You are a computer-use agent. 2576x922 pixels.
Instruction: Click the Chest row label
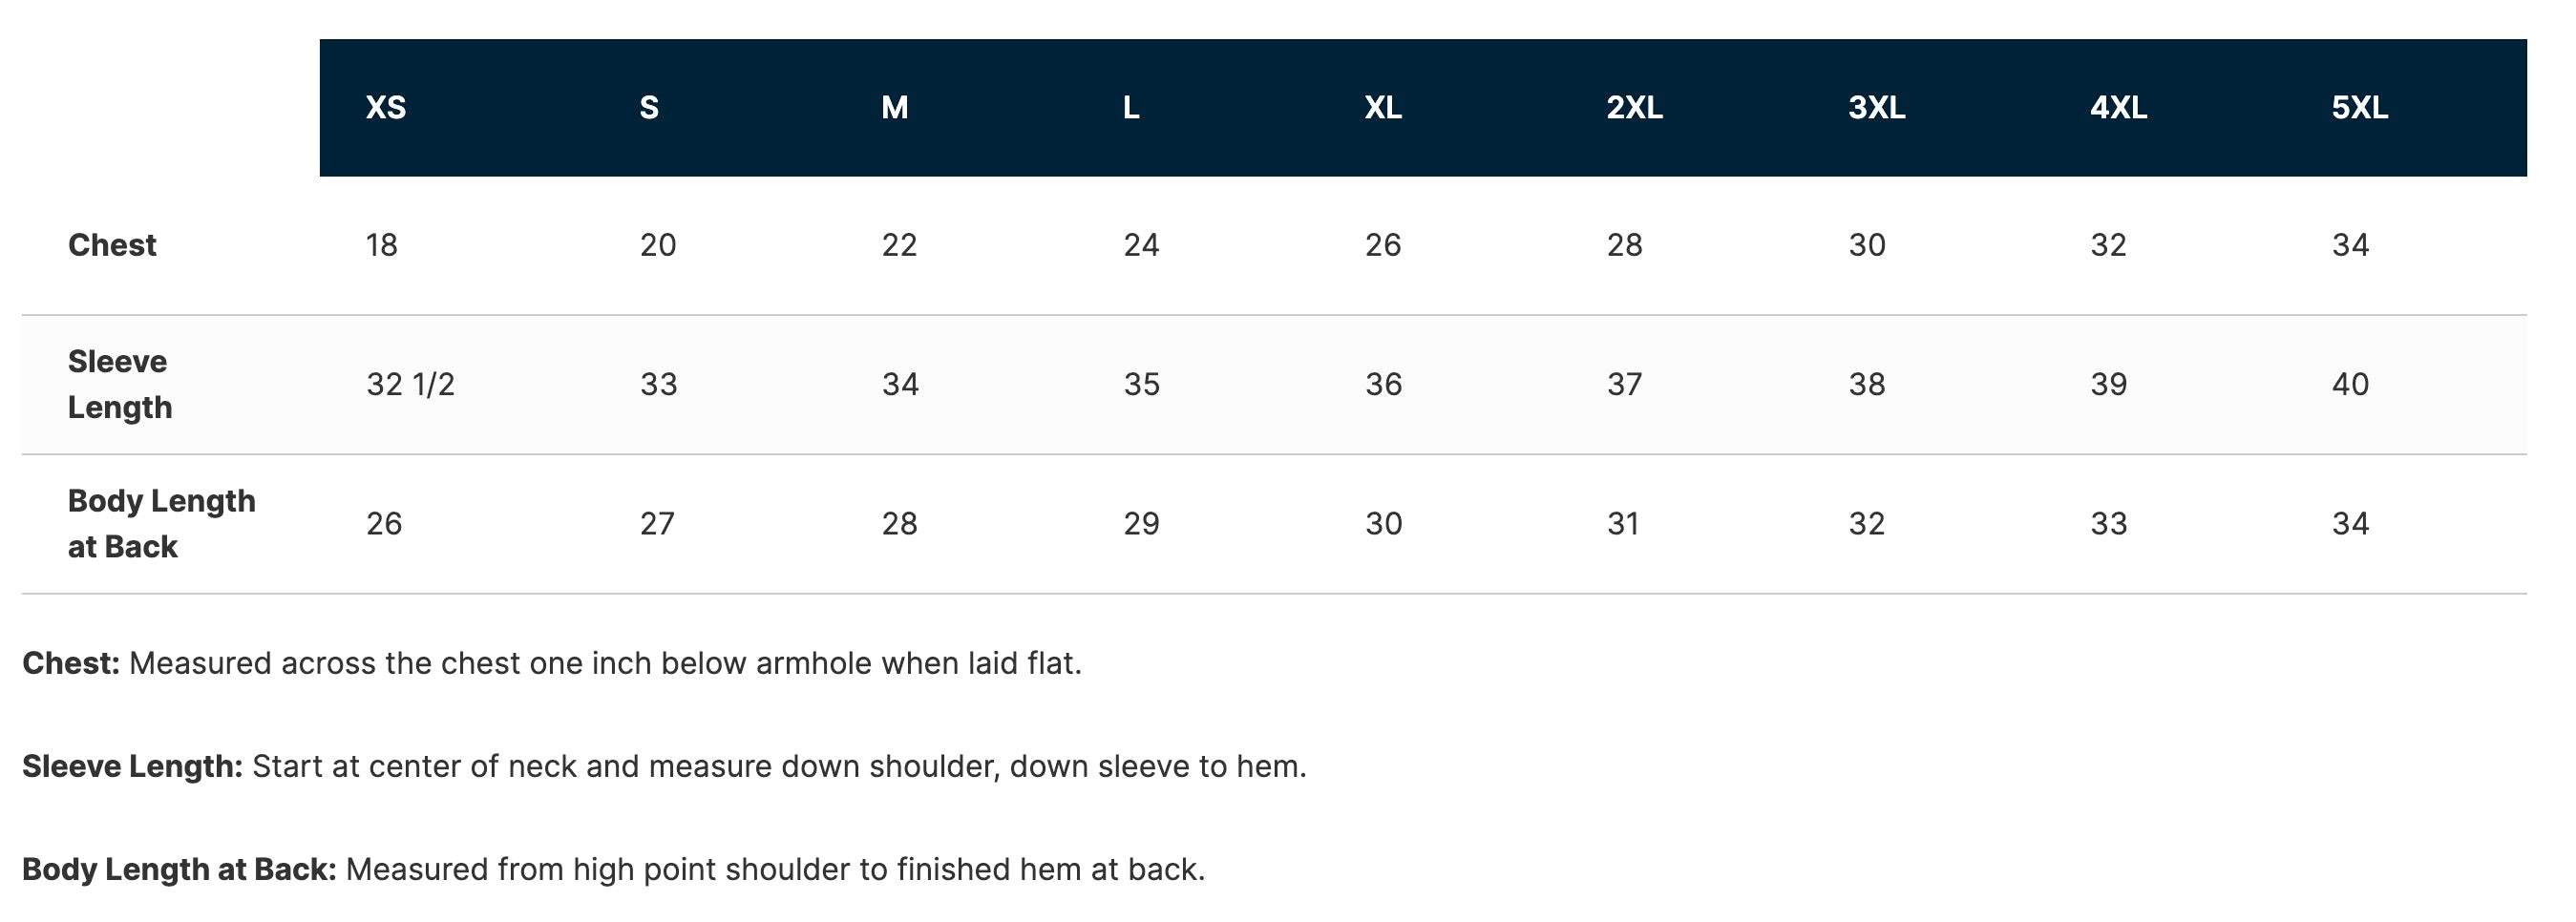112,245
